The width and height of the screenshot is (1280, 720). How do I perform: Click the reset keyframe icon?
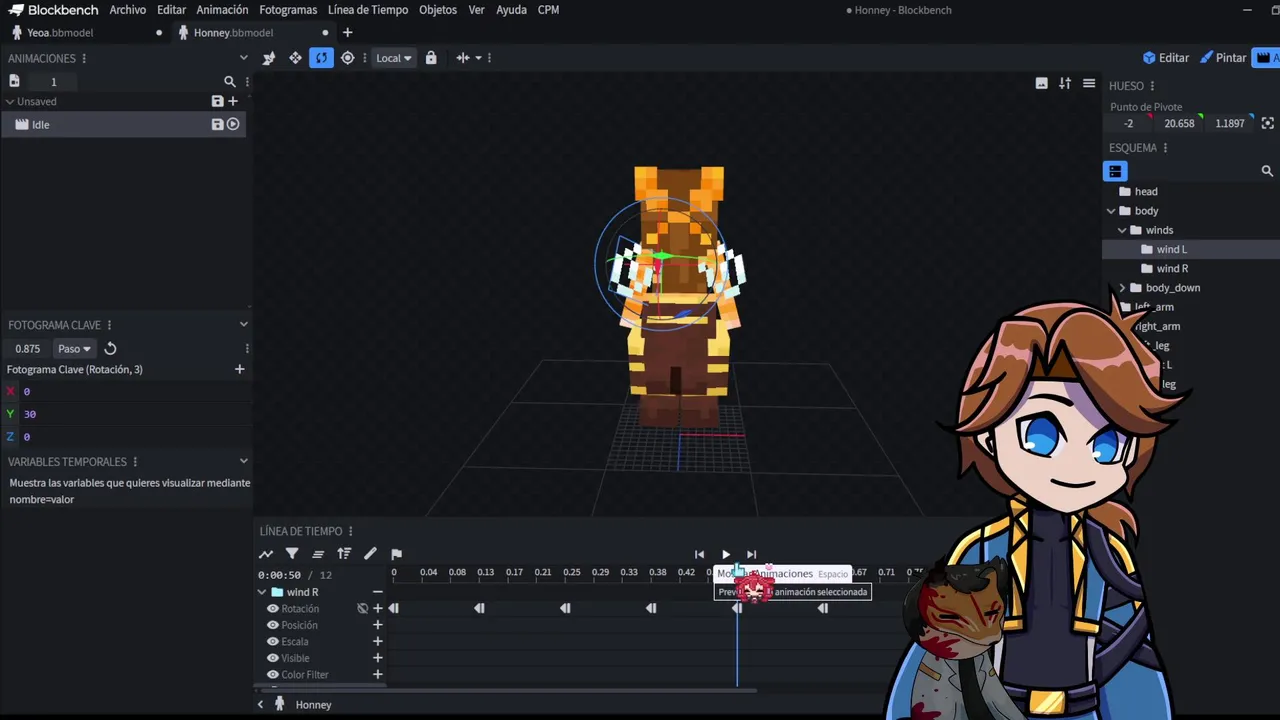pyautogui.click(x=111, y=349)
